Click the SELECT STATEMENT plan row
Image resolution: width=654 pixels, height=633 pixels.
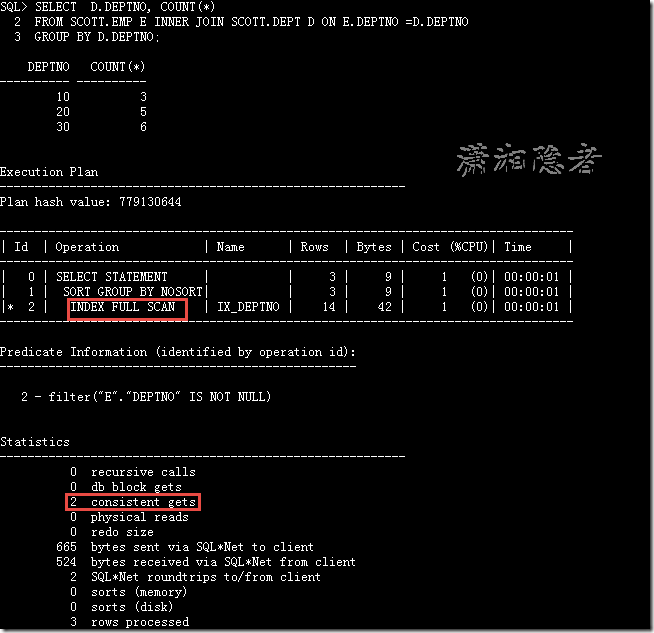[286, 277]
